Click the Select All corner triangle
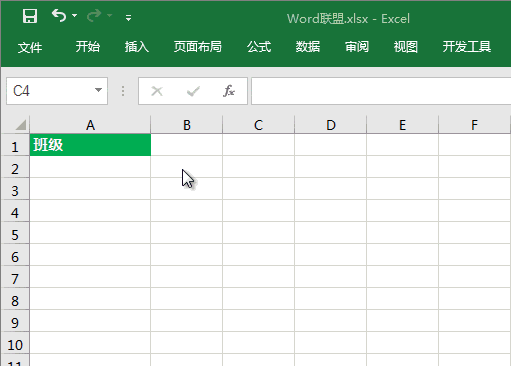Image resolution: width=511 pixels, height=366 pixels. (x=21, y=125)
